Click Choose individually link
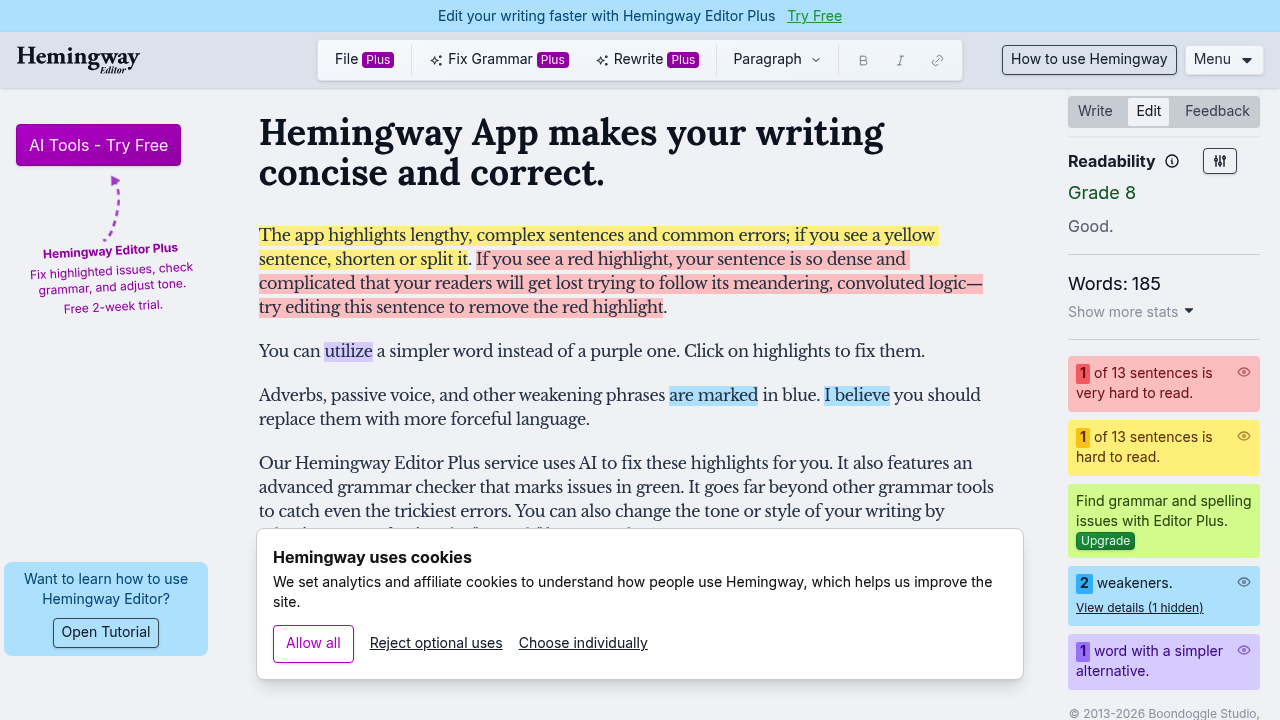This screenshot has height=720, width=1280. tap(583, 643)
